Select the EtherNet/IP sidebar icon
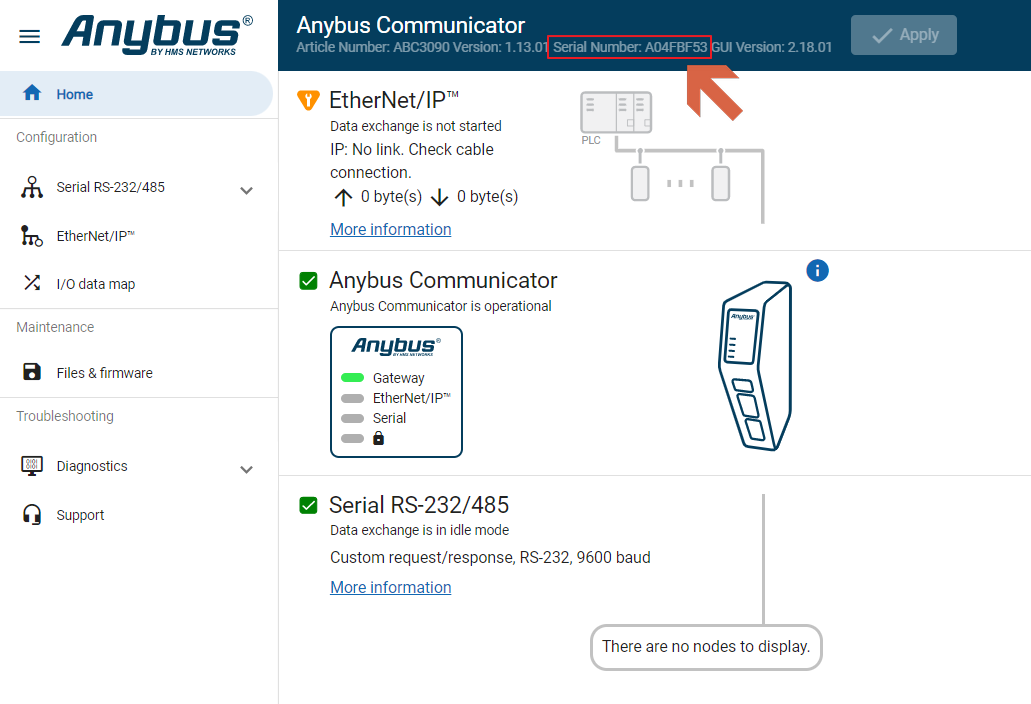Screen dimensions: 1031x704 tap(32, 236)
